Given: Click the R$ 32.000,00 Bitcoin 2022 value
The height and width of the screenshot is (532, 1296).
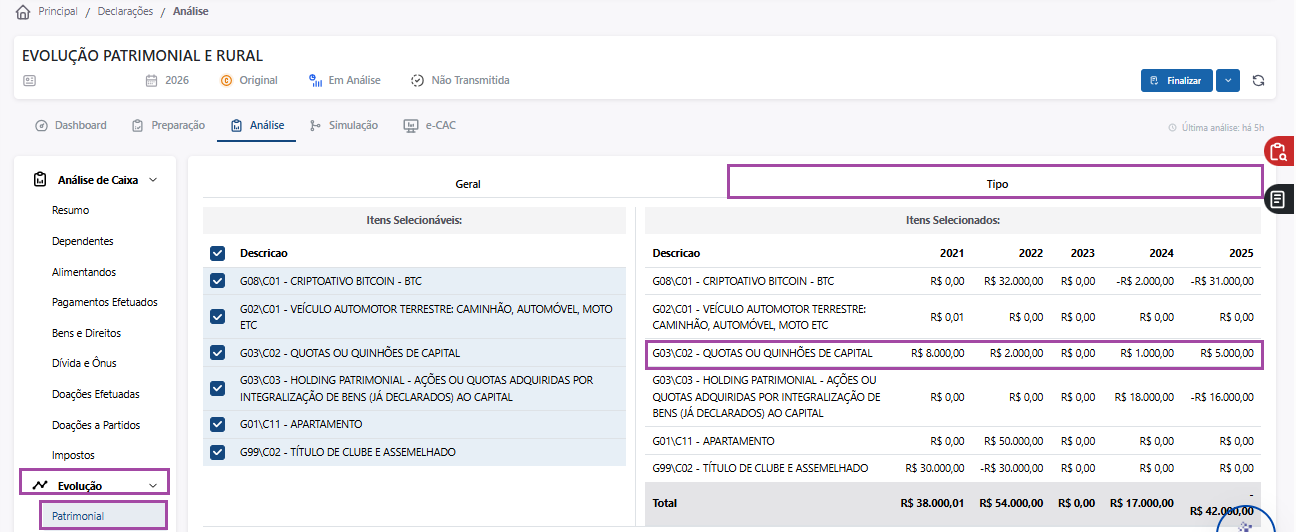Looking at the screenshot, I should point(1014,281).
